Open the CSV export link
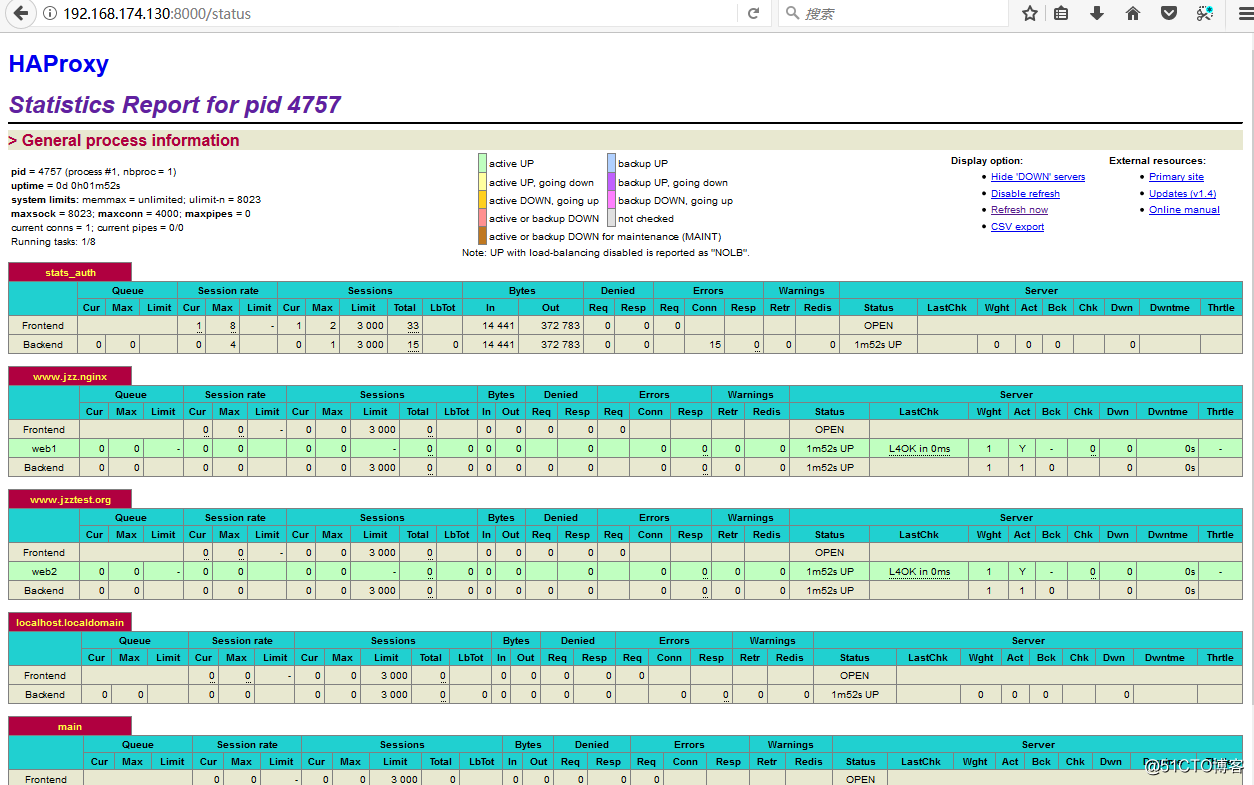Viewport: 1254px width, 785px height. 1017,227
